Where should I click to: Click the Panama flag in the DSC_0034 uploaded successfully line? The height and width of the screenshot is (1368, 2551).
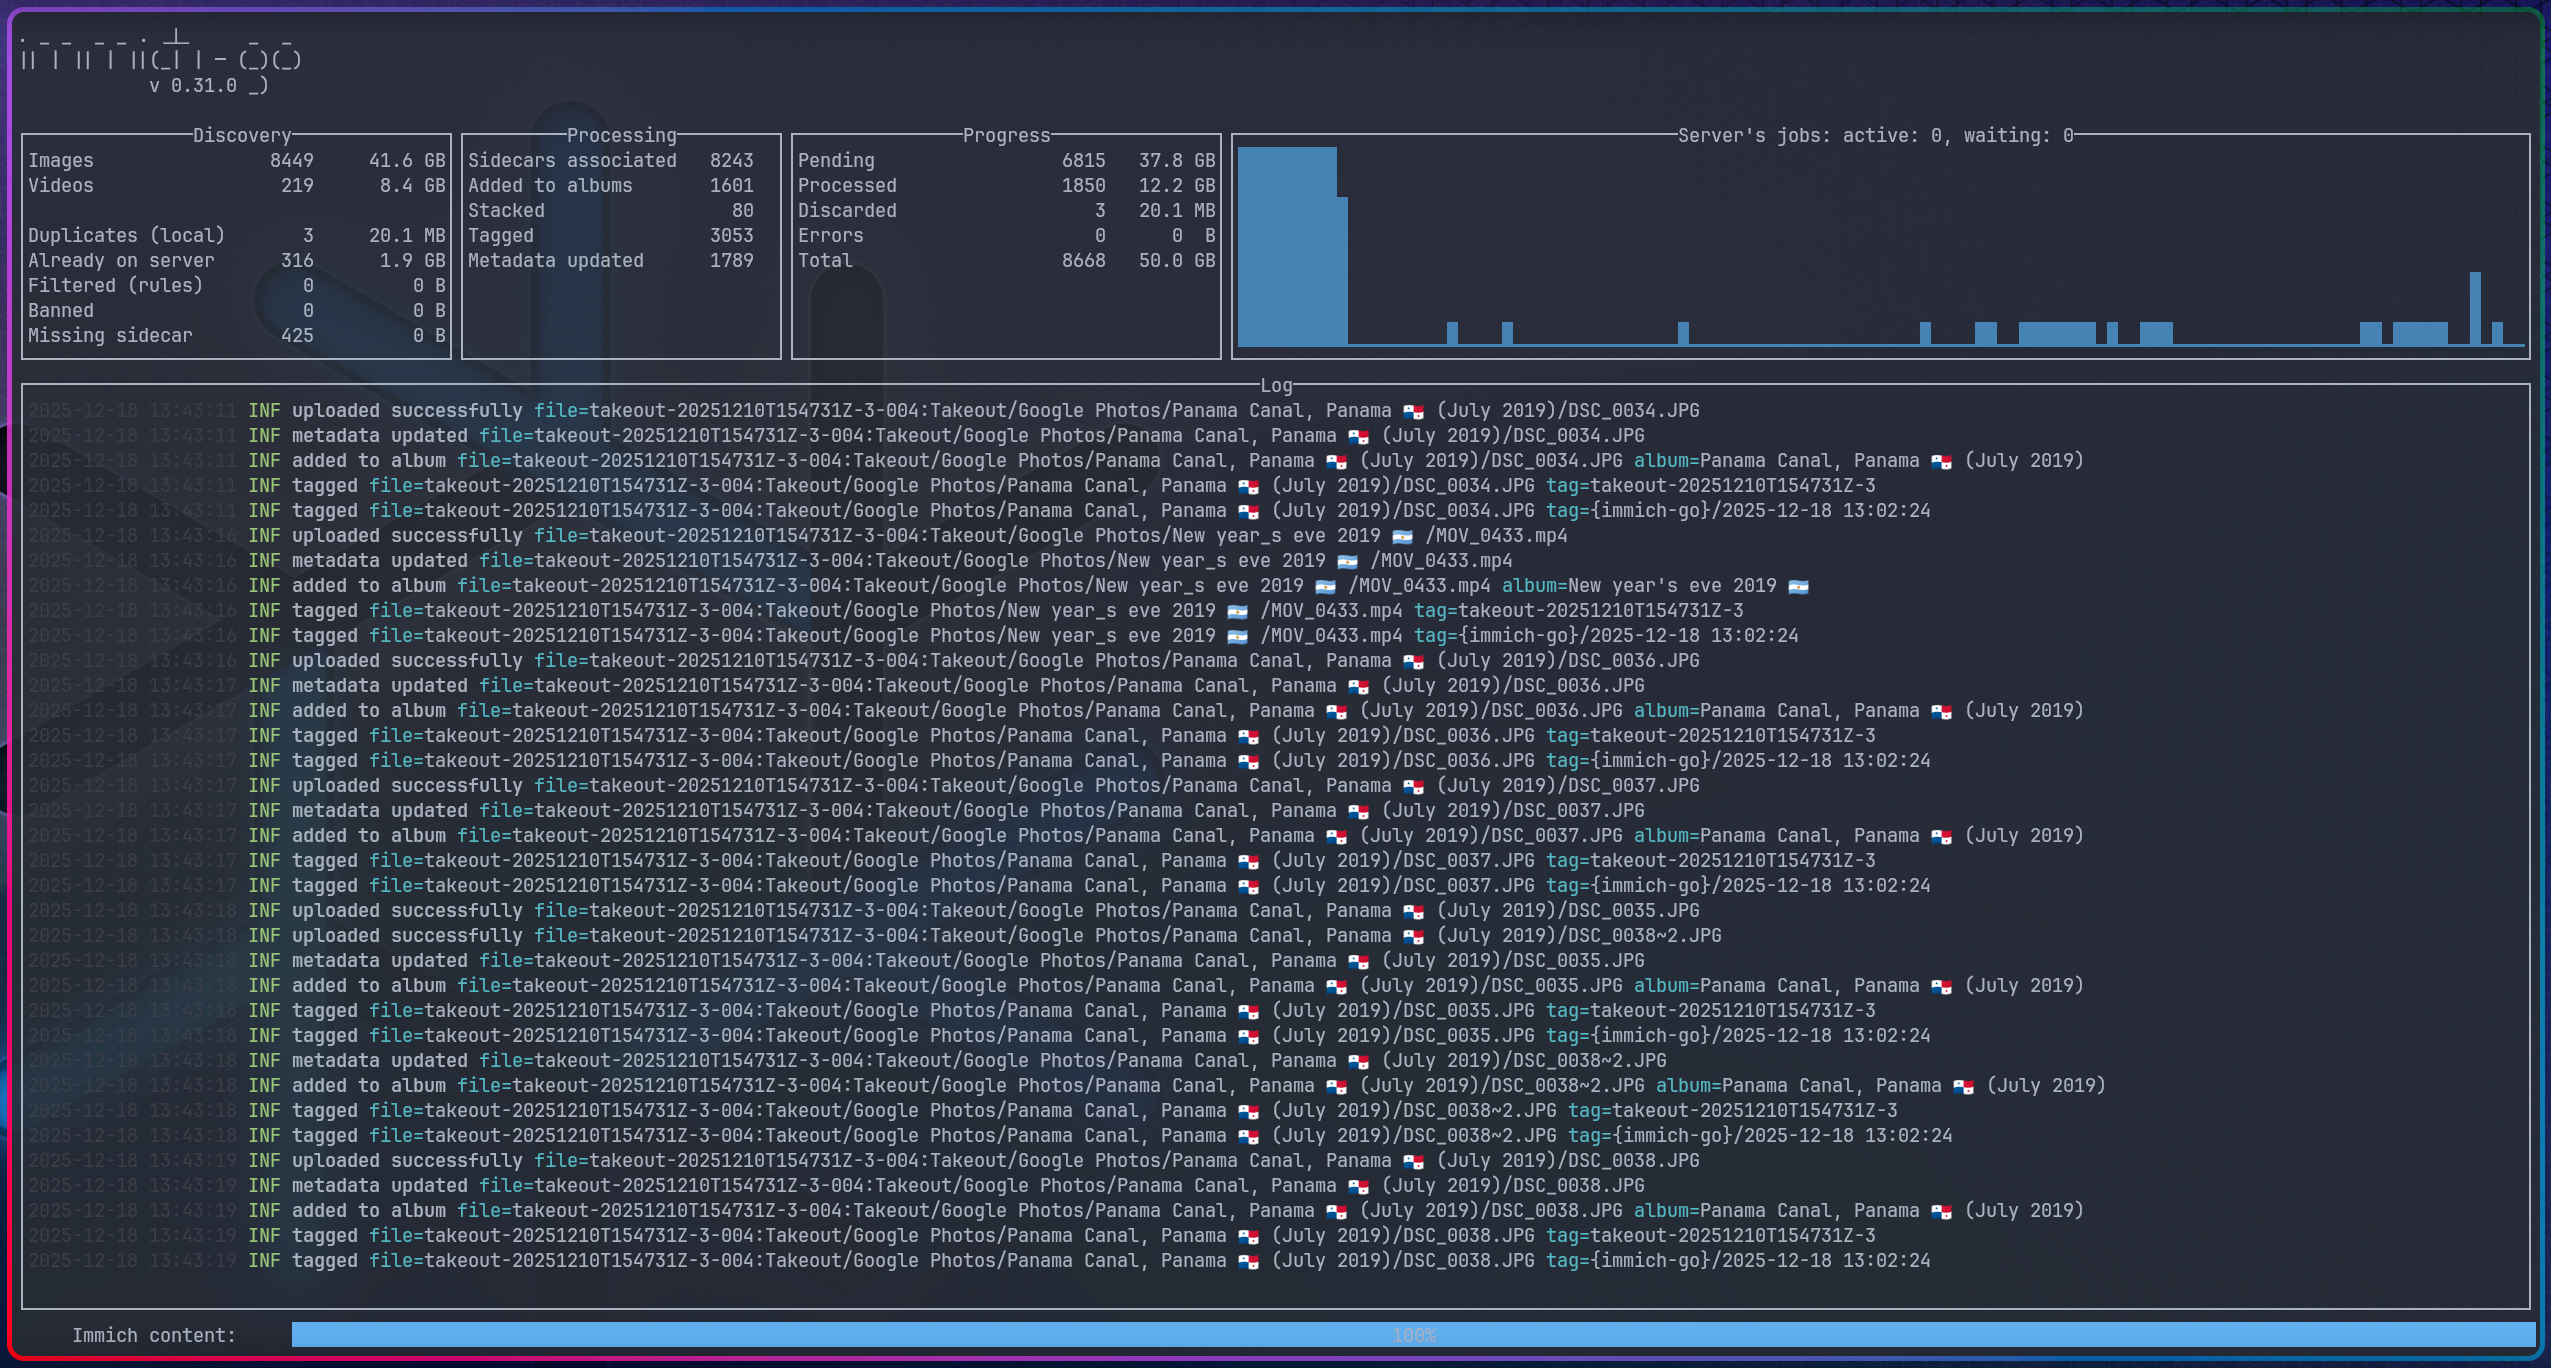(1413, 412)
